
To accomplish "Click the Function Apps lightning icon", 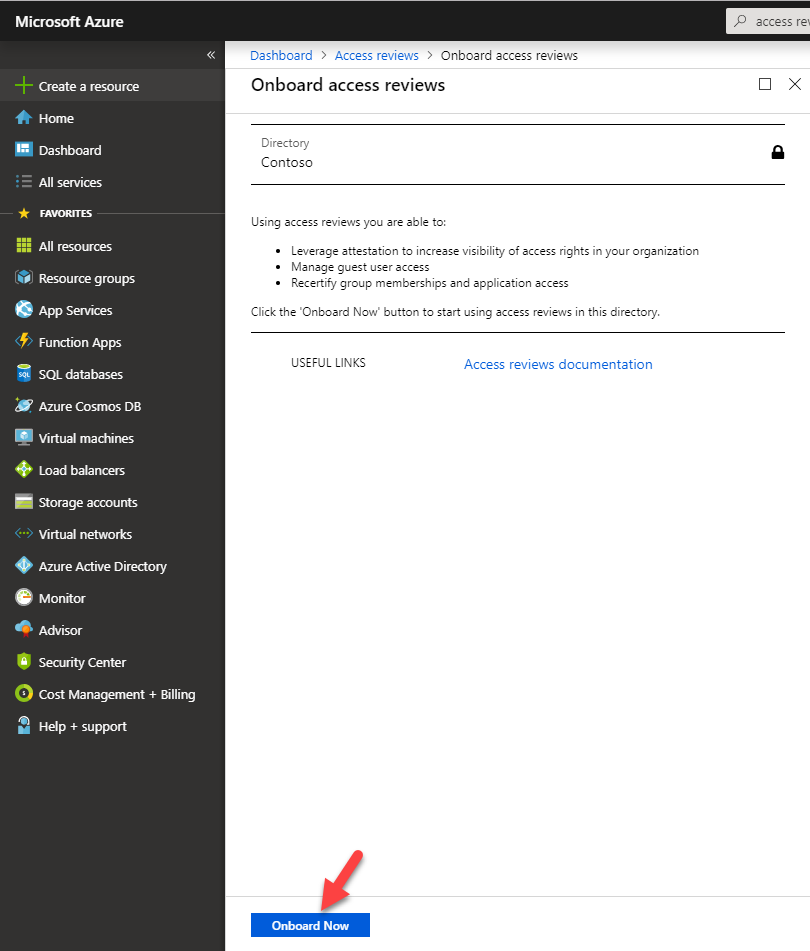I will [x=24, y=341].
